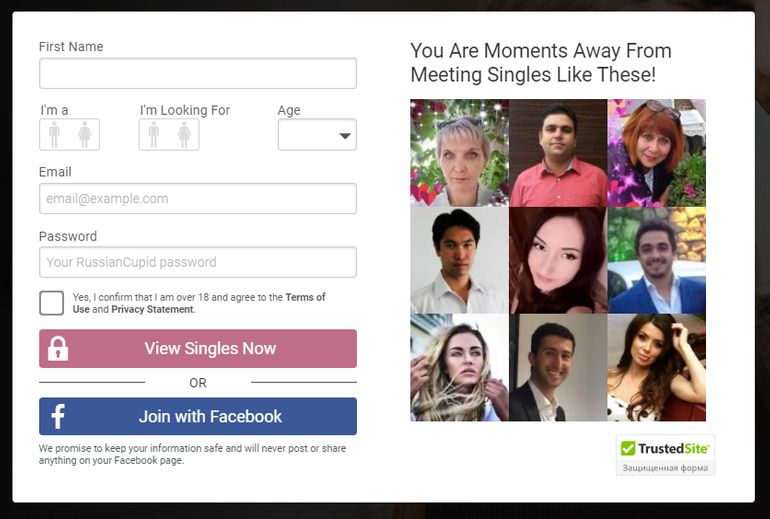Click the Email input field
This screenshot has width=770, height=519.
(x=198, y=198)
